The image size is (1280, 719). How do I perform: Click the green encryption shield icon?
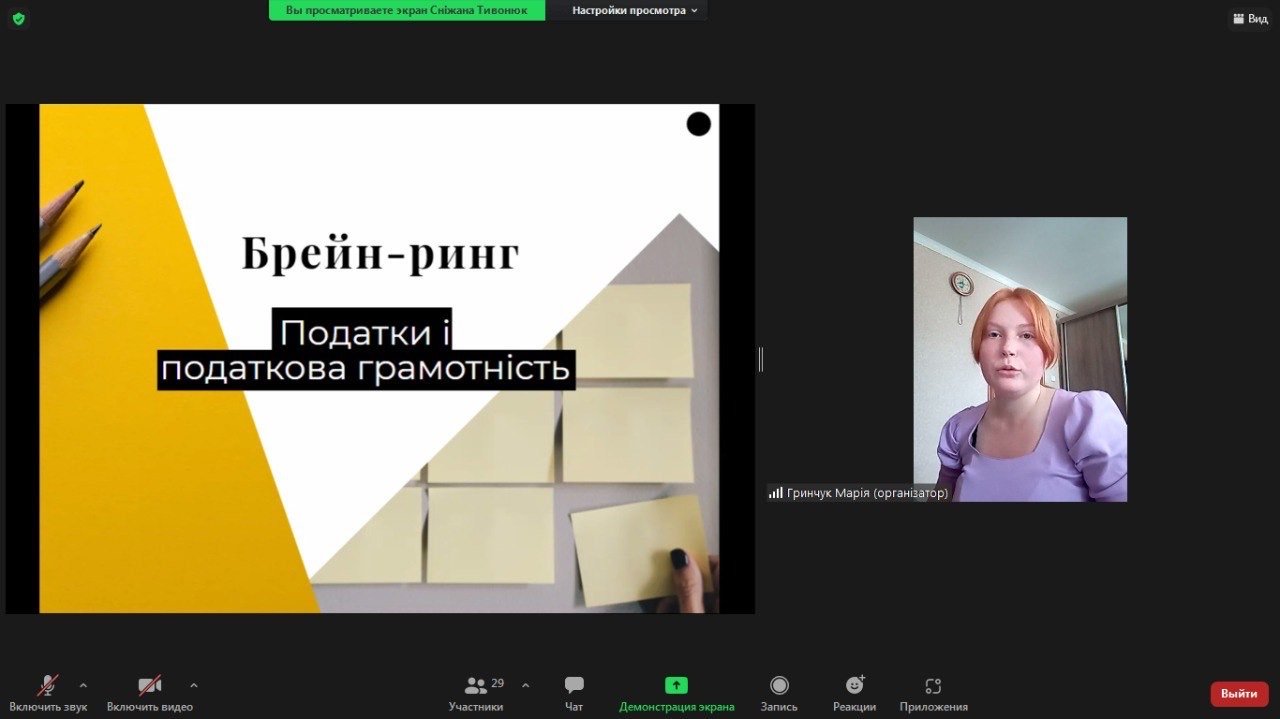tap(18, 18)
